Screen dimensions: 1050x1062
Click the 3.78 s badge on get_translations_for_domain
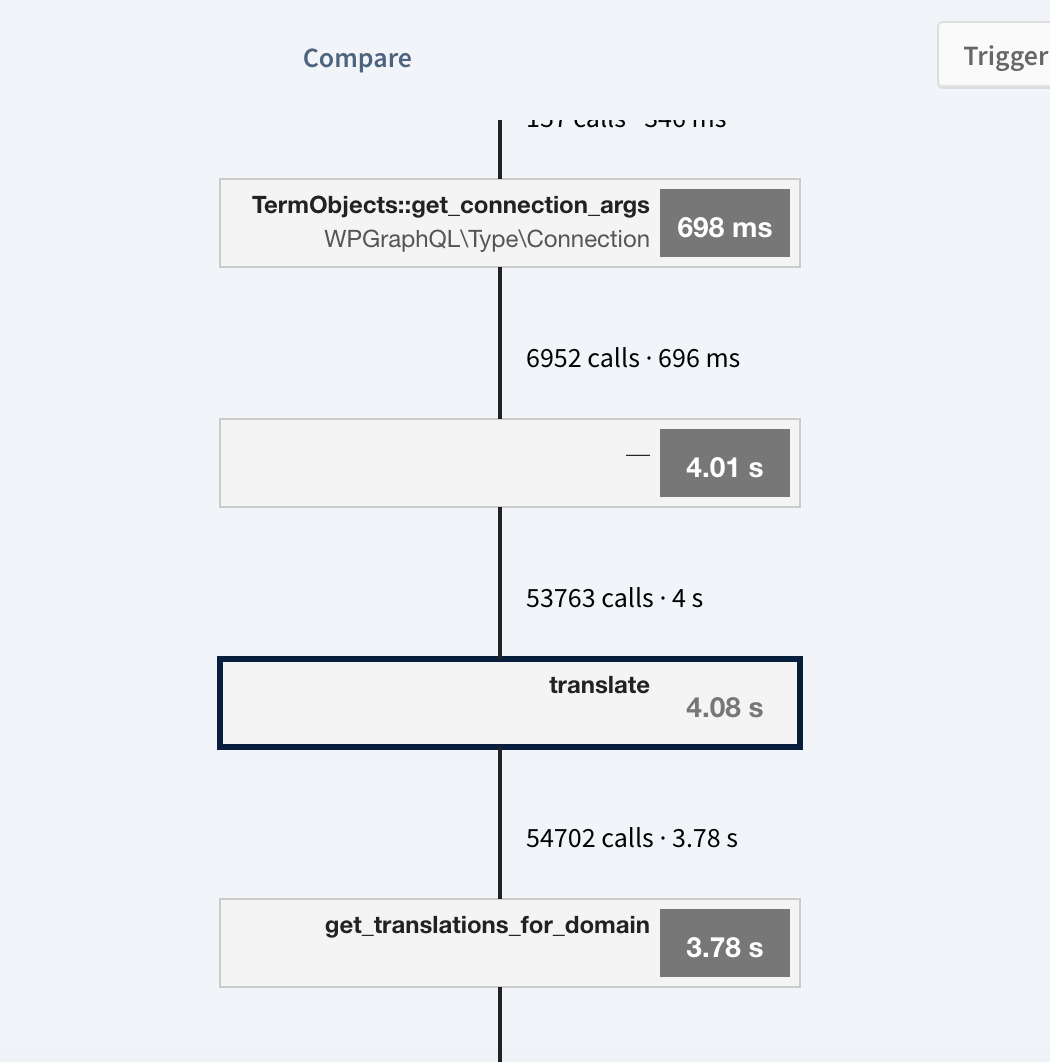(x=725, y=943)
